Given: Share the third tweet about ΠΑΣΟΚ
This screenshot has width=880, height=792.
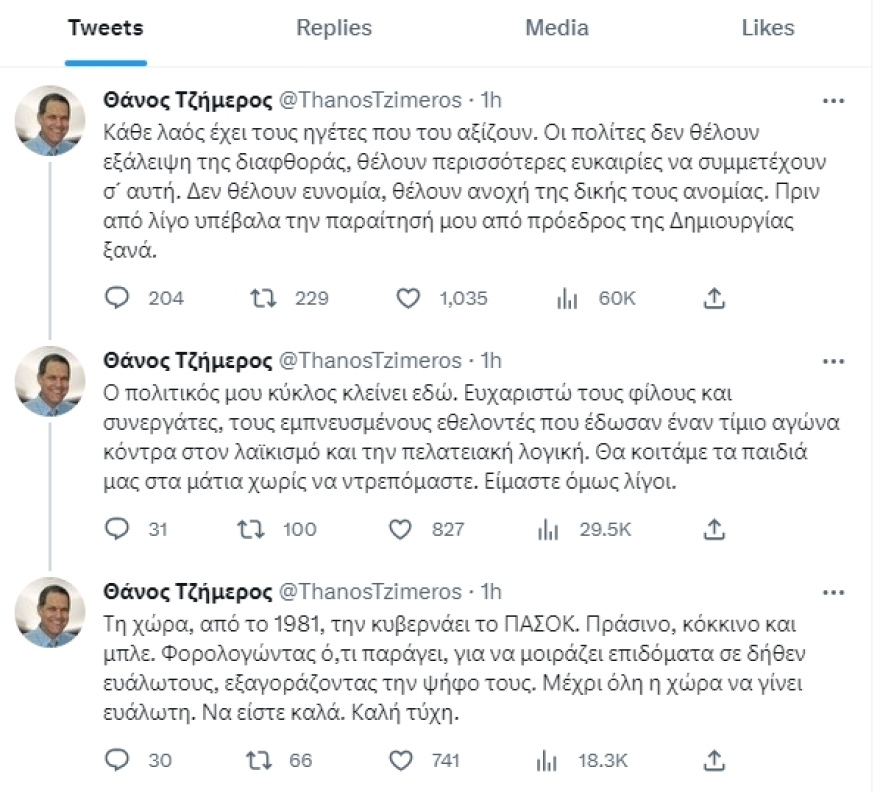Looking at the screenshot, I should point(714,761).
